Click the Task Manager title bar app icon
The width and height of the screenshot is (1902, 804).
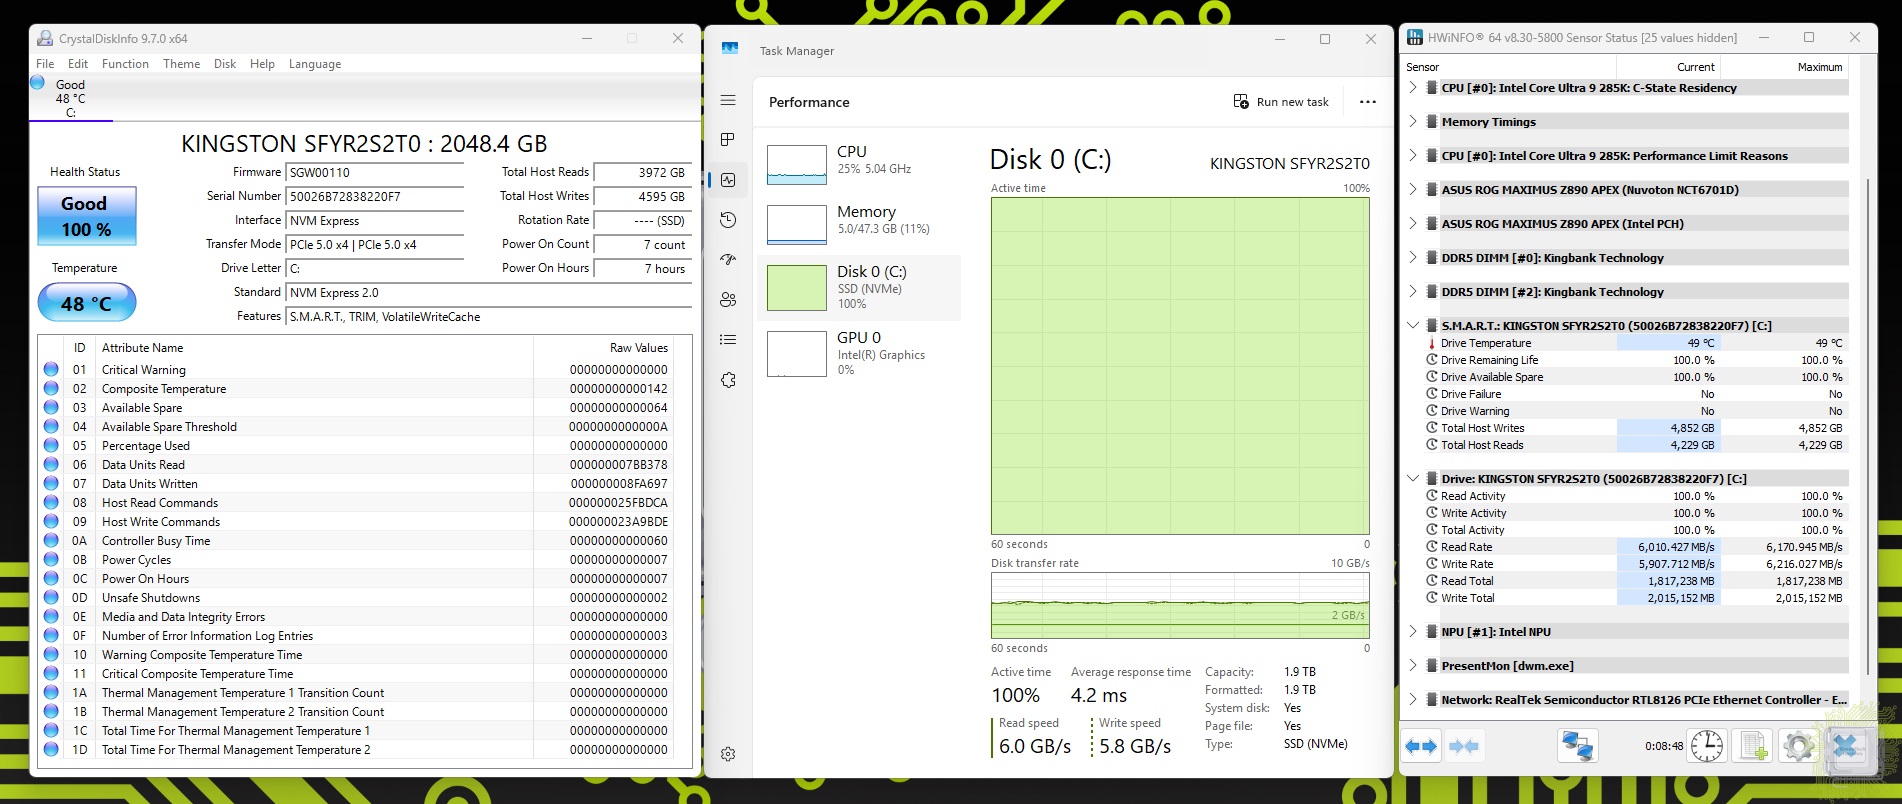click(x=730, y=50)
